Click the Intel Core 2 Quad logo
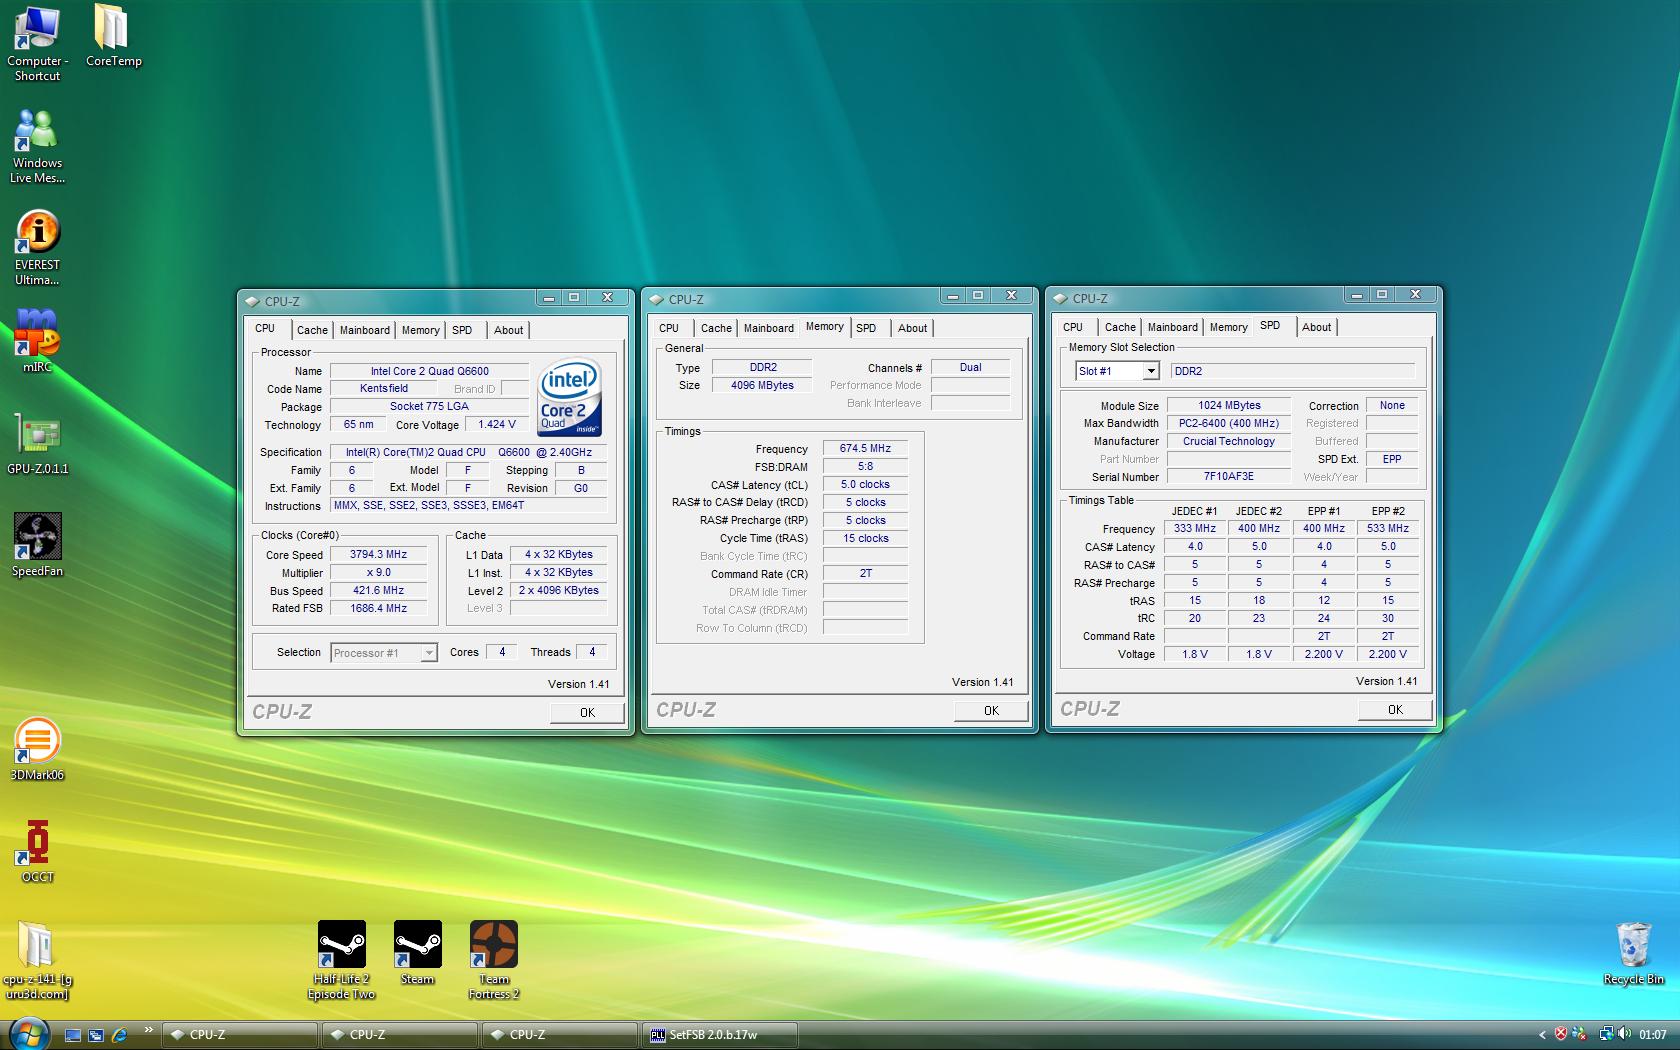Viewport: 1680px width, 1050px height. pyautogui.click(x=570, y=396)
